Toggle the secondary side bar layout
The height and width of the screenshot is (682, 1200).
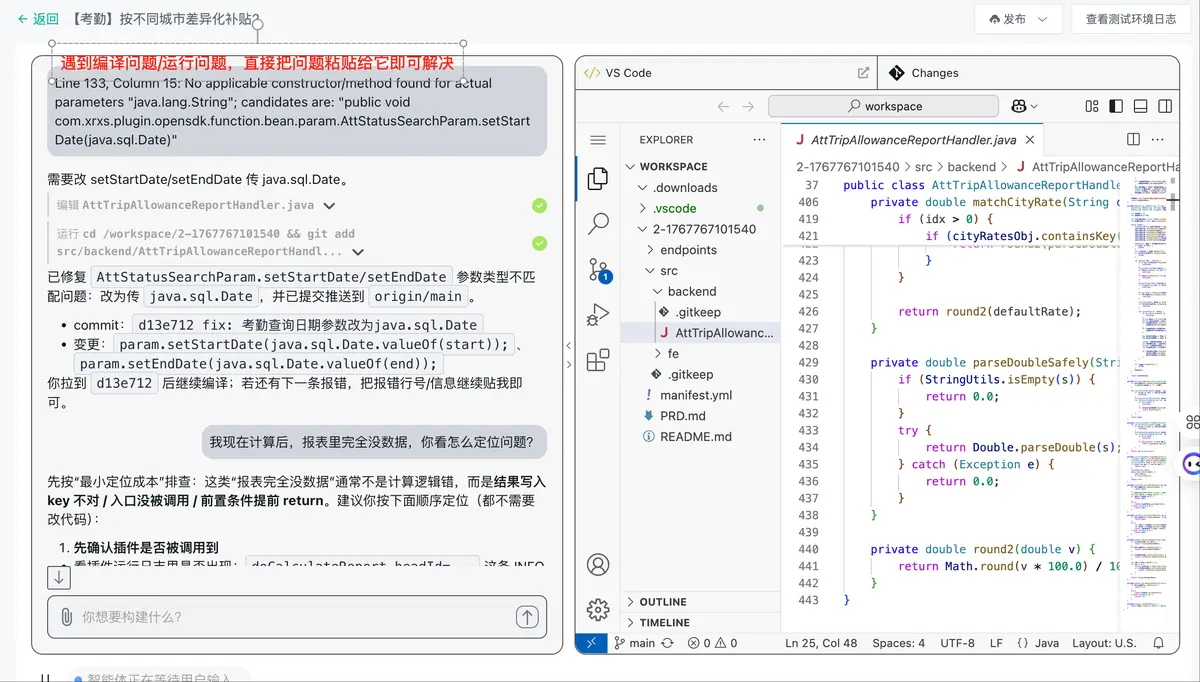(1165, 106)
